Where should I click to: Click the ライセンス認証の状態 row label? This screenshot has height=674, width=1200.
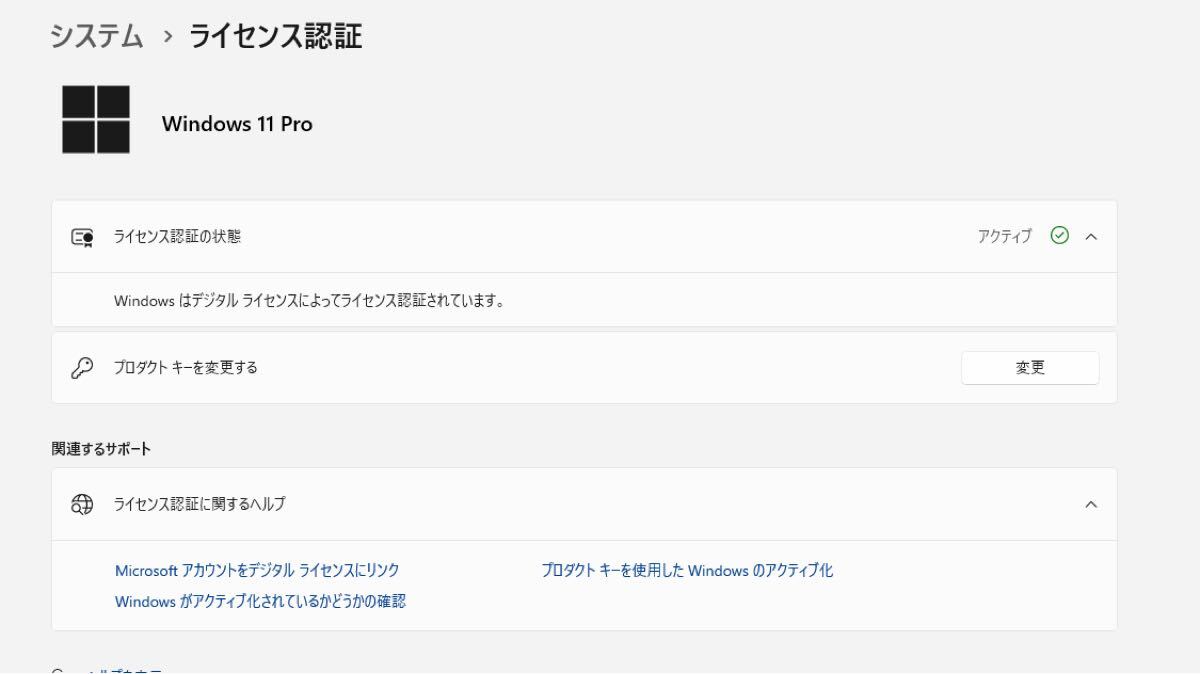pos(177,237)
